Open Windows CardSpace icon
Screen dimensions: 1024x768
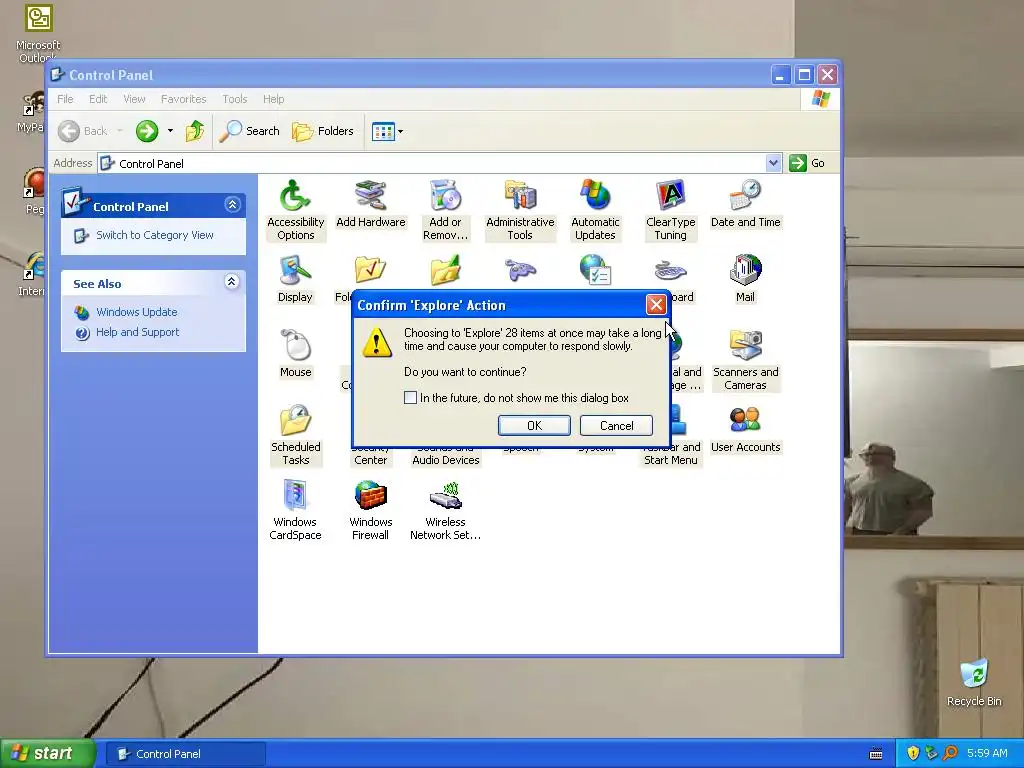pos(295,511)
